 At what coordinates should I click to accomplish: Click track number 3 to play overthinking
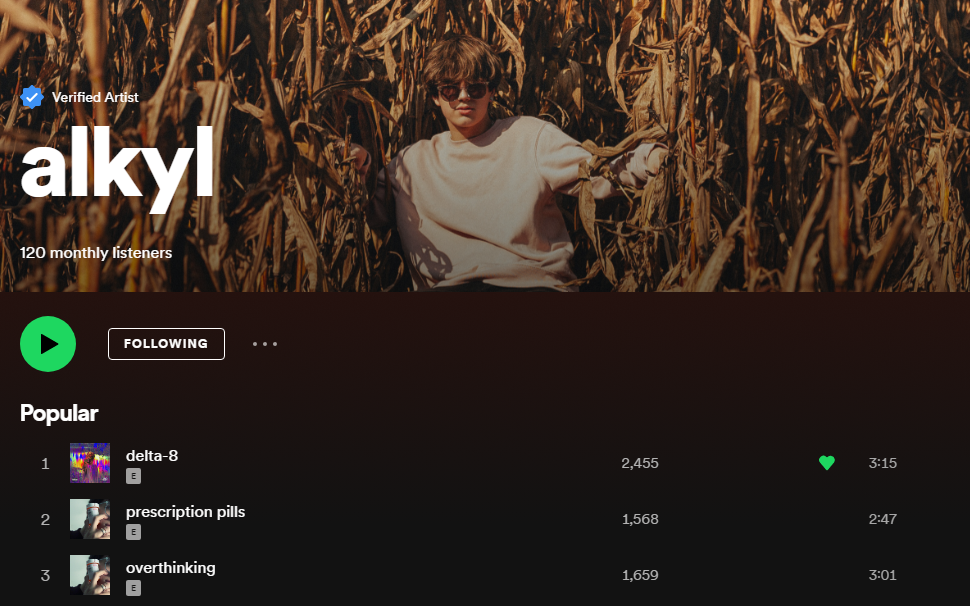(x=45, y=576)
